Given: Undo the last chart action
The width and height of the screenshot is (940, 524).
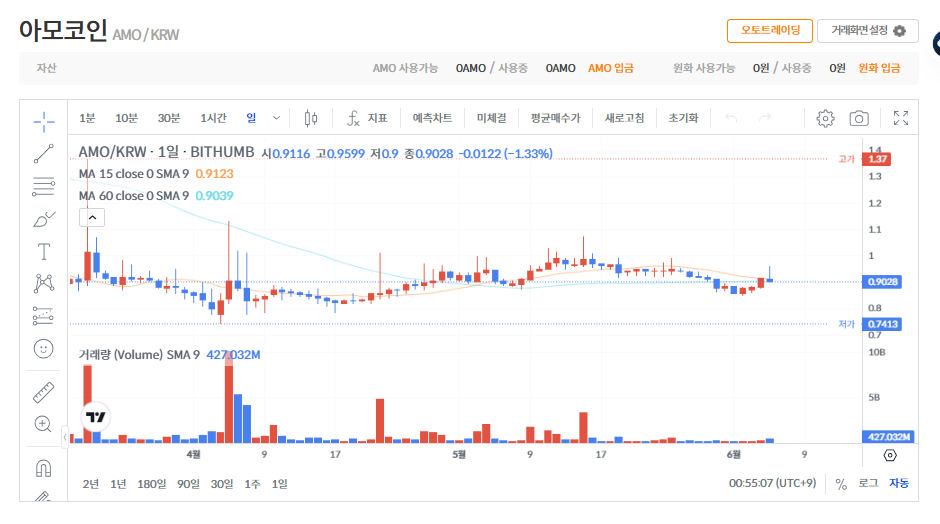Looking at the screenshot, I should click(731, 118).
